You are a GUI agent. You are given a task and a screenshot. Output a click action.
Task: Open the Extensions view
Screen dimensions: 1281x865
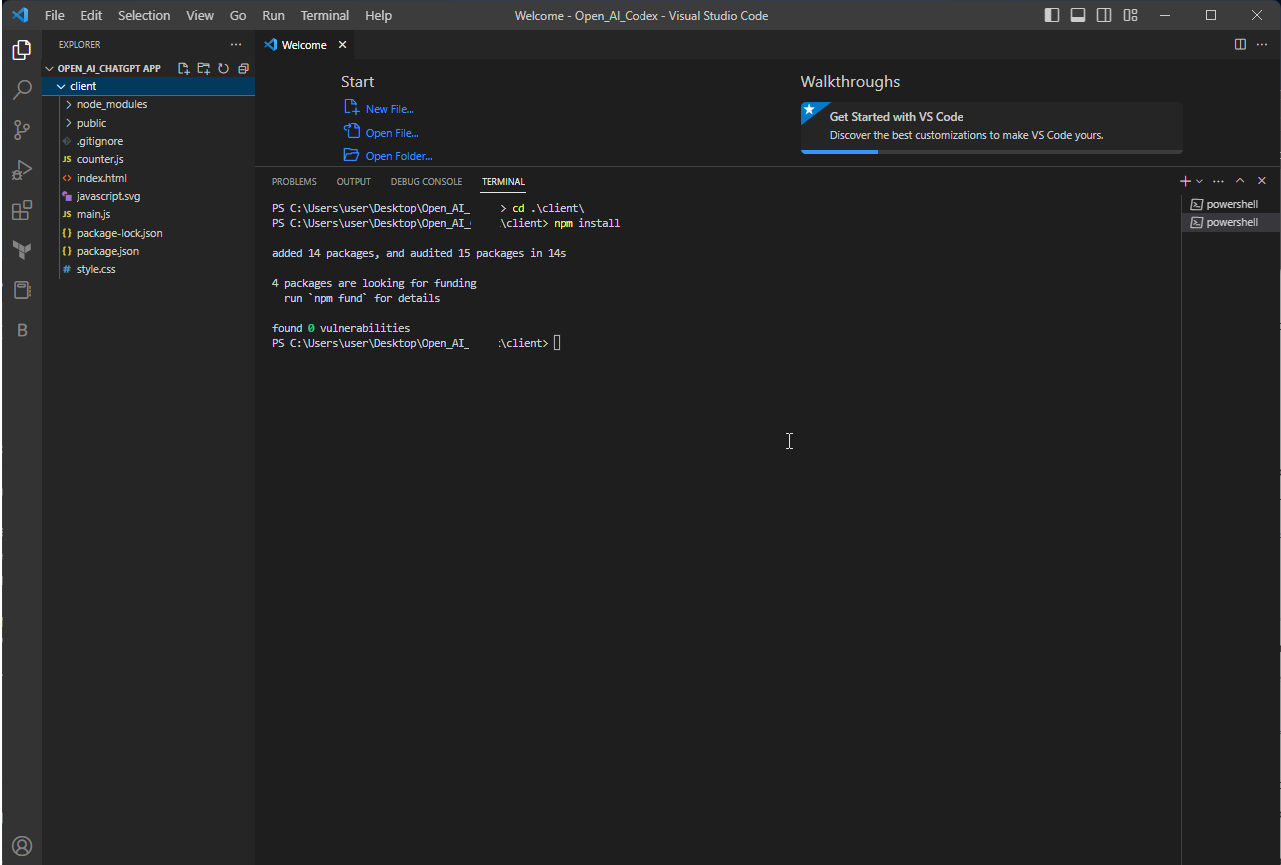(x=22, y=211)
